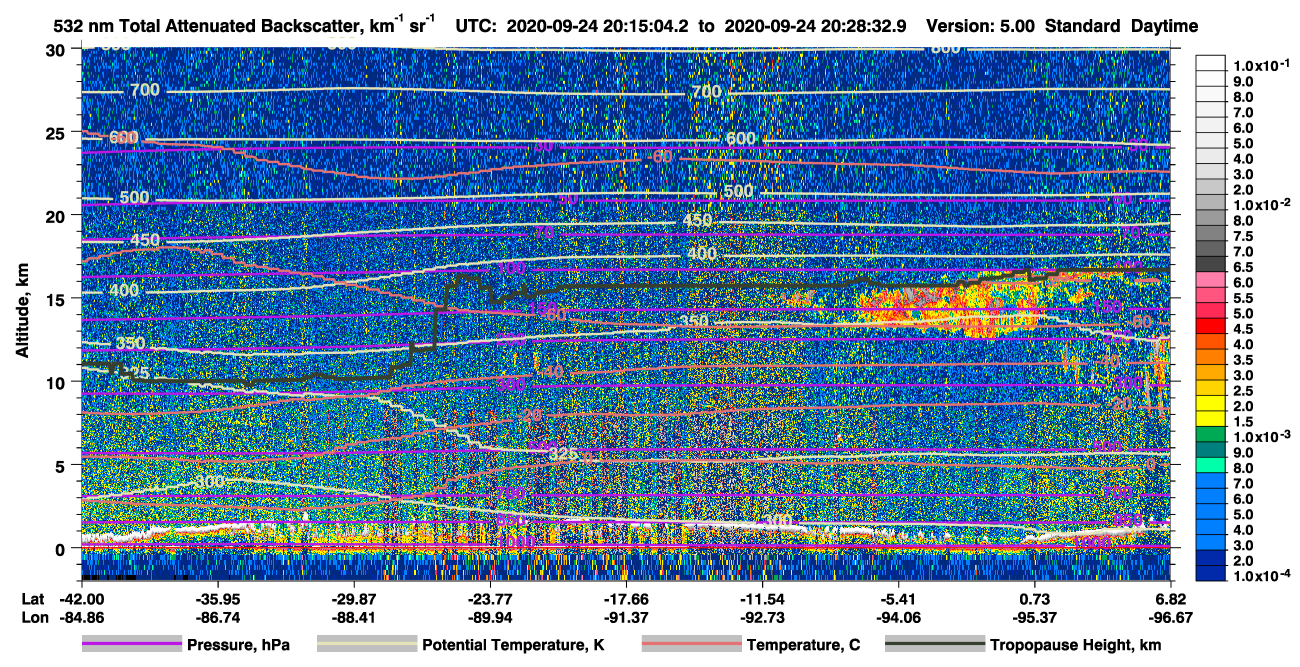The height and width of the screenshot is (667, 1300).
Task: Click latitude value -17.66
Action: coord(626,599)
